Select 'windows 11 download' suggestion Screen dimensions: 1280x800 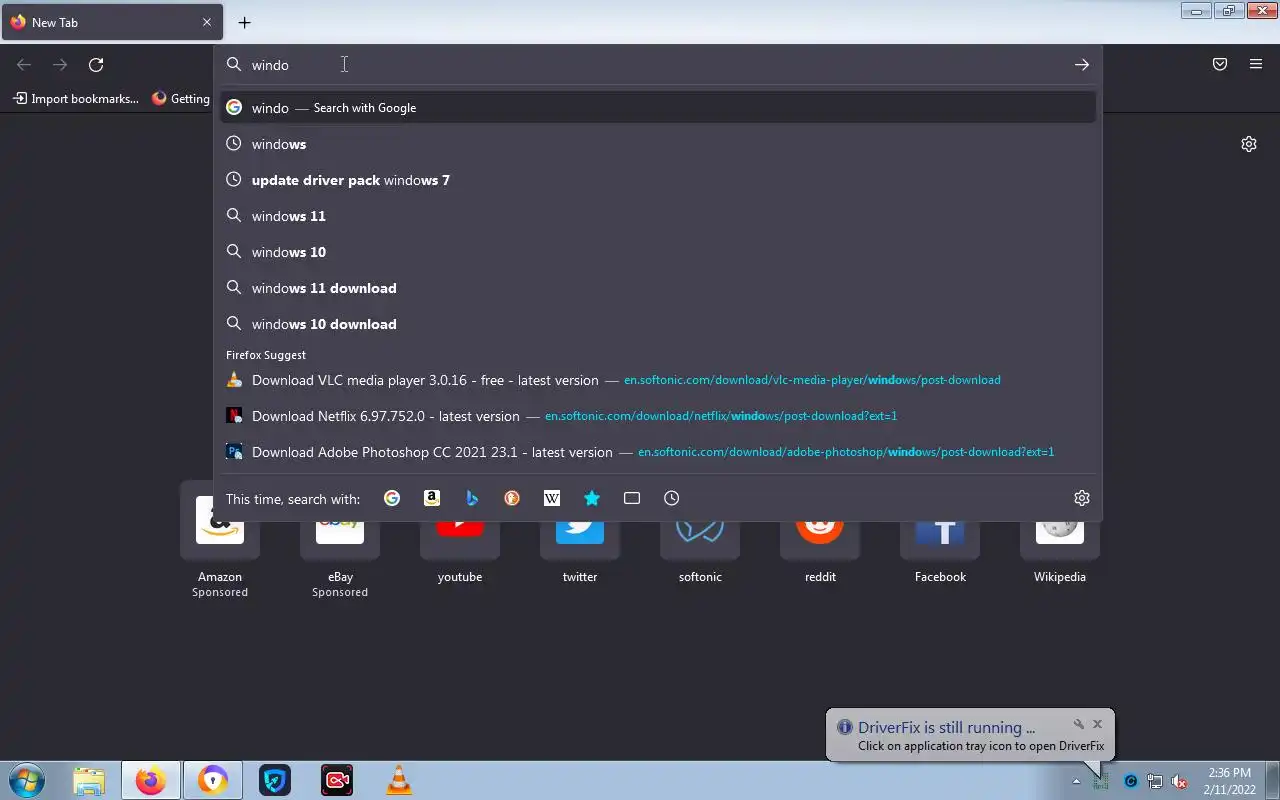tap(658, 288)
